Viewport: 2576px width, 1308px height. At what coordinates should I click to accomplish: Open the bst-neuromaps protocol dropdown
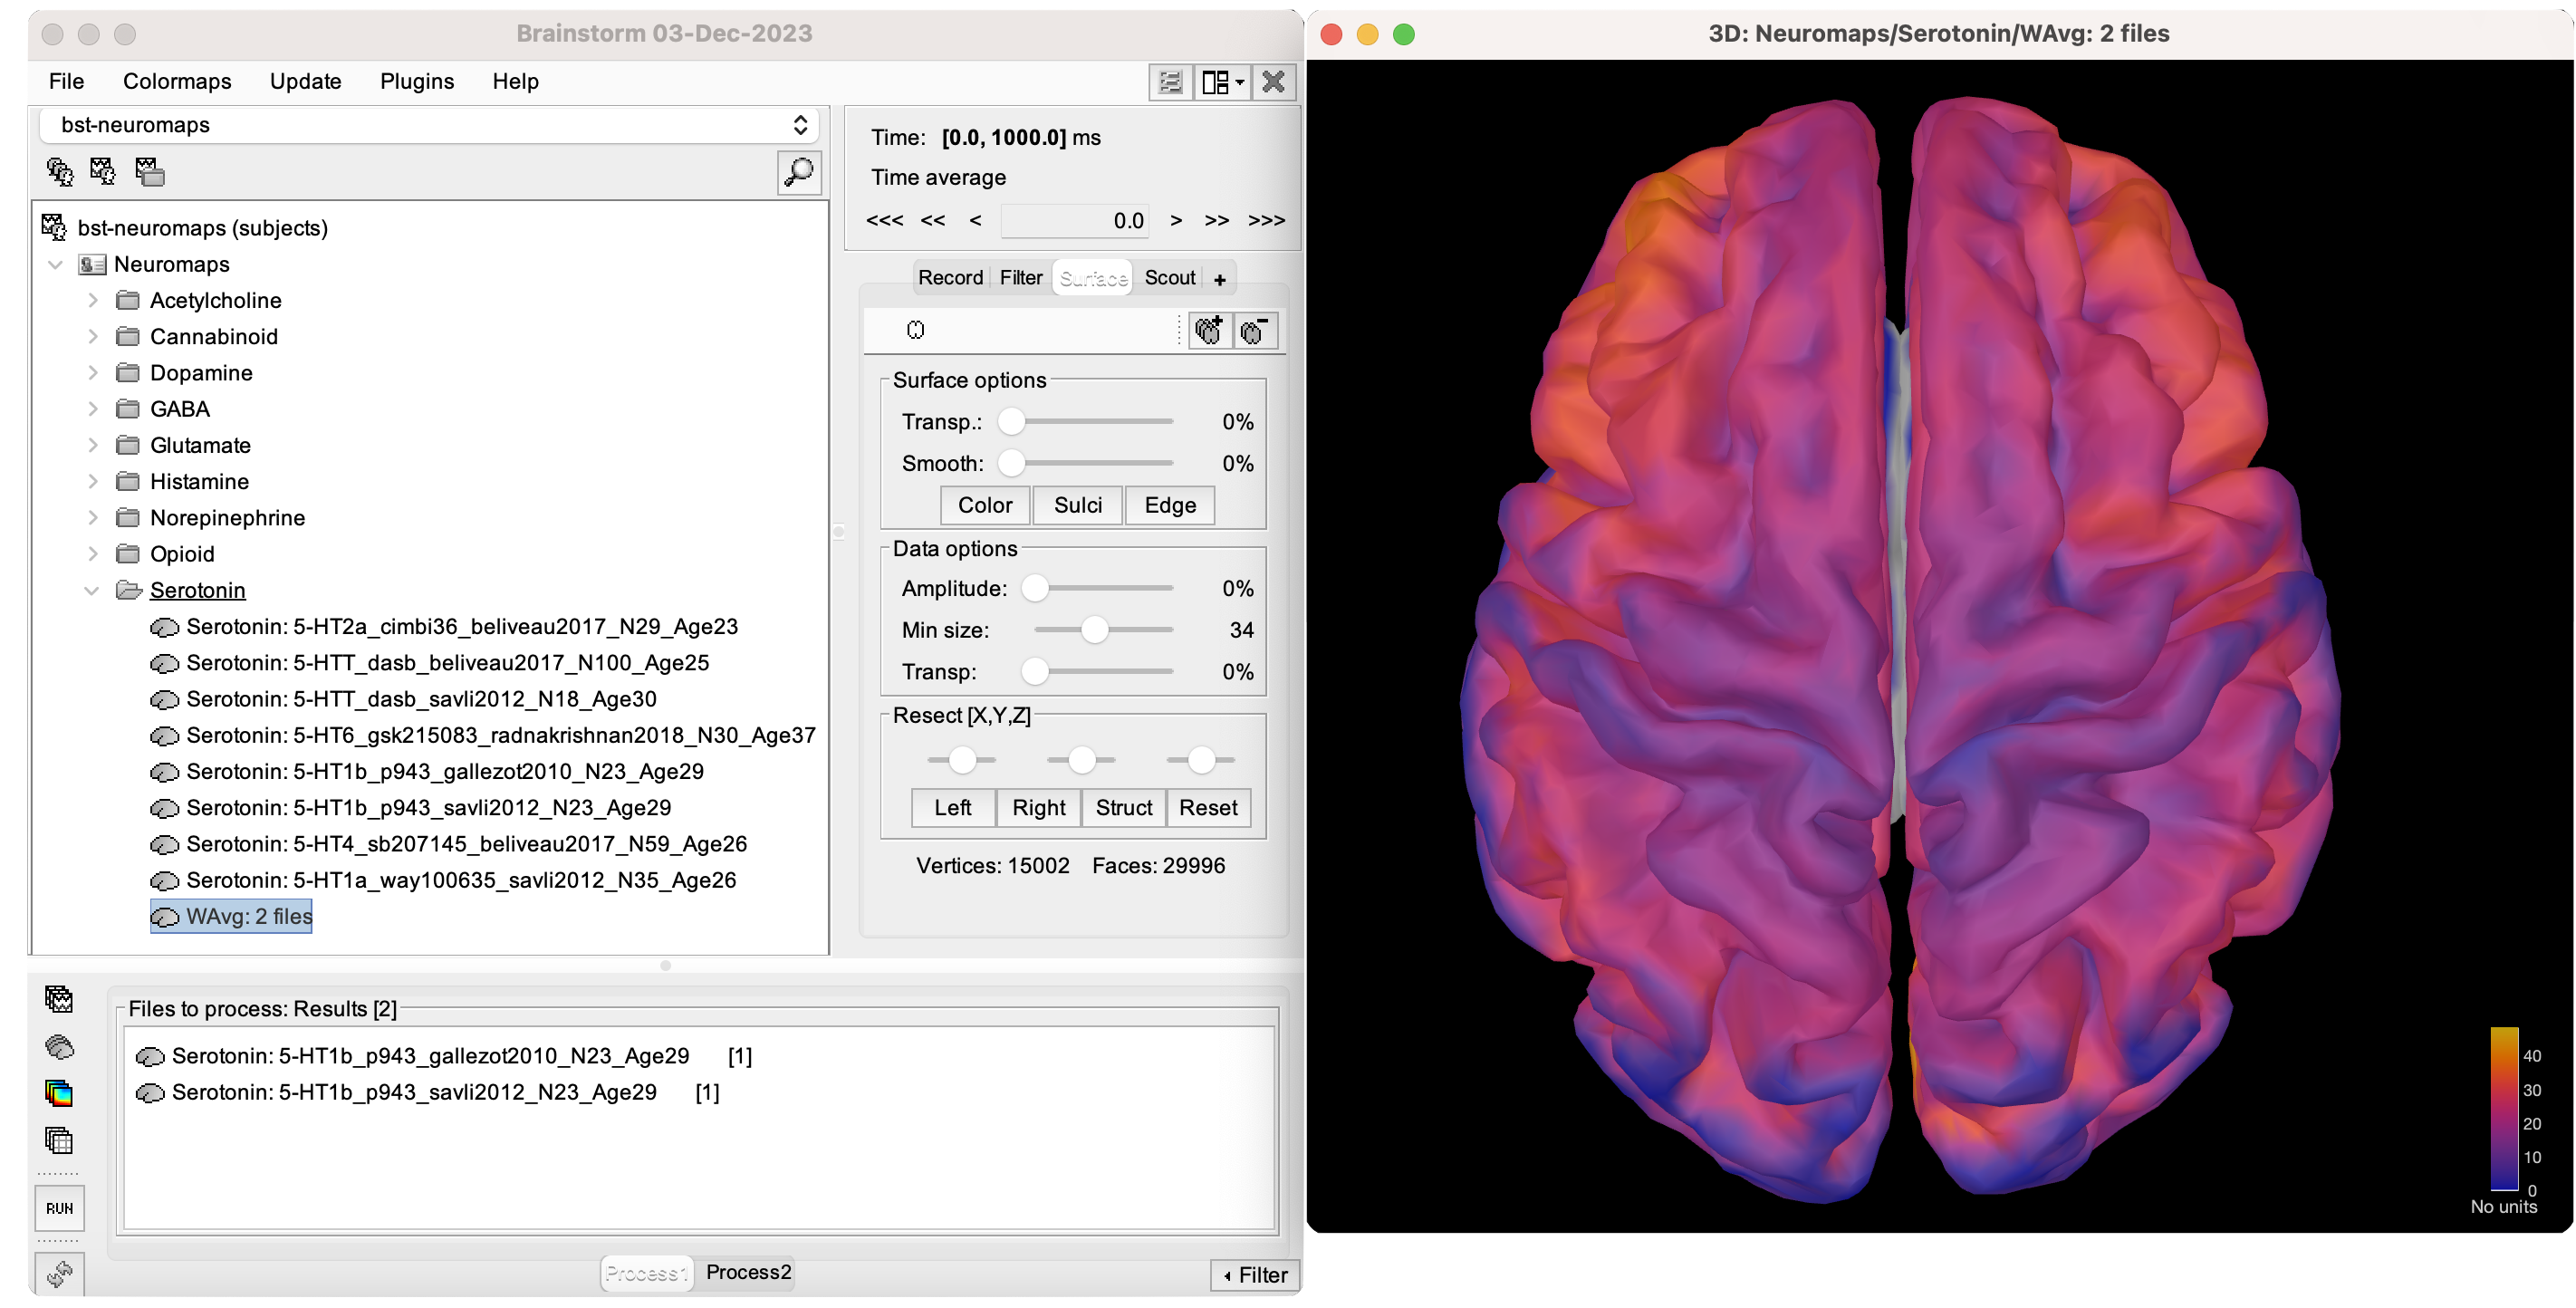(429, 125)
